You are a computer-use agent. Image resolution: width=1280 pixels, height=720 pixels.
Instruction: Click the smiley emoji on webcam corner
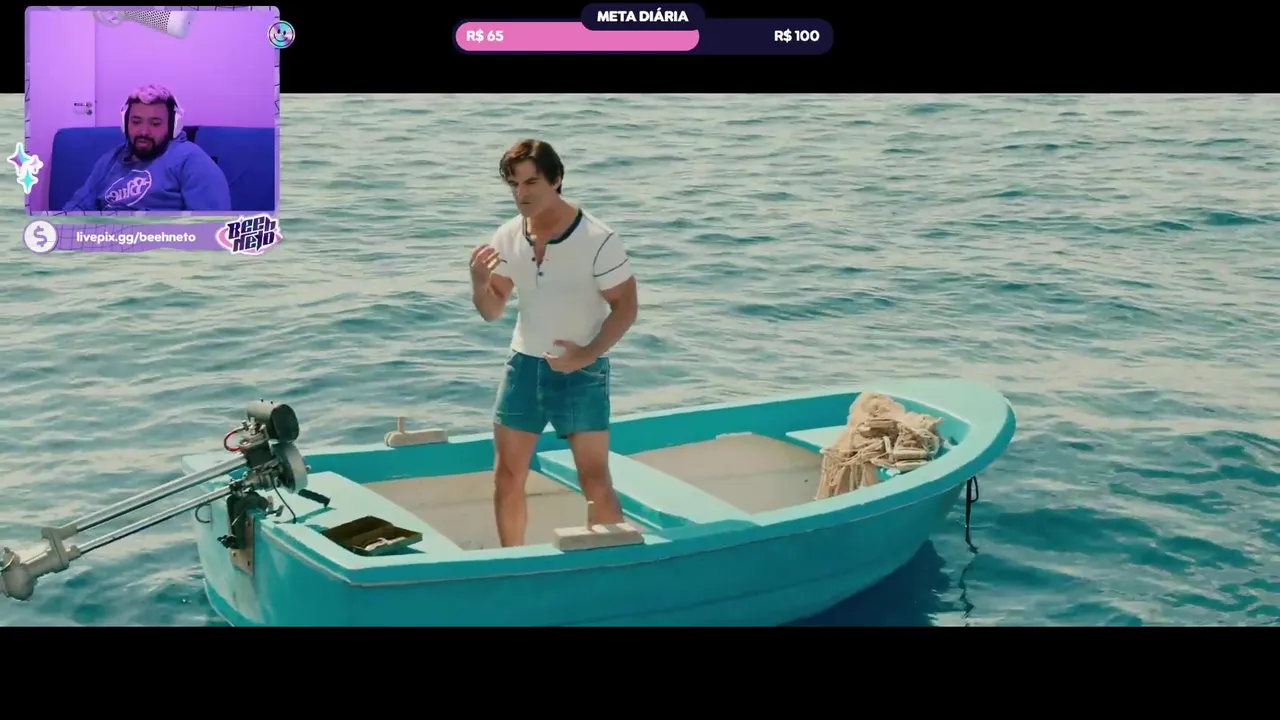point(281,35)
